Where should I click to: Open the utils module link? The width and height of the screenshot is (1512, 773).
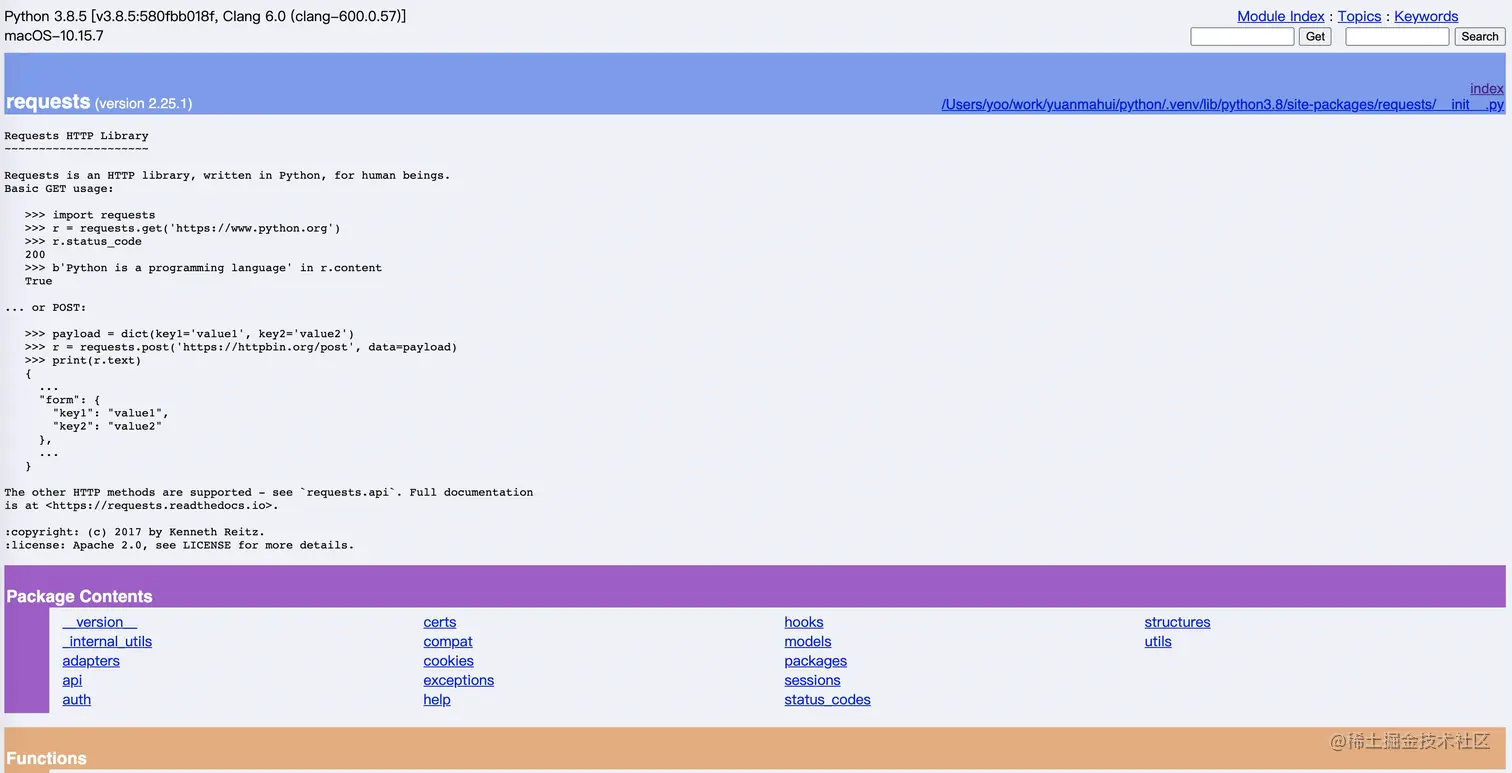tap(1158, 641)
